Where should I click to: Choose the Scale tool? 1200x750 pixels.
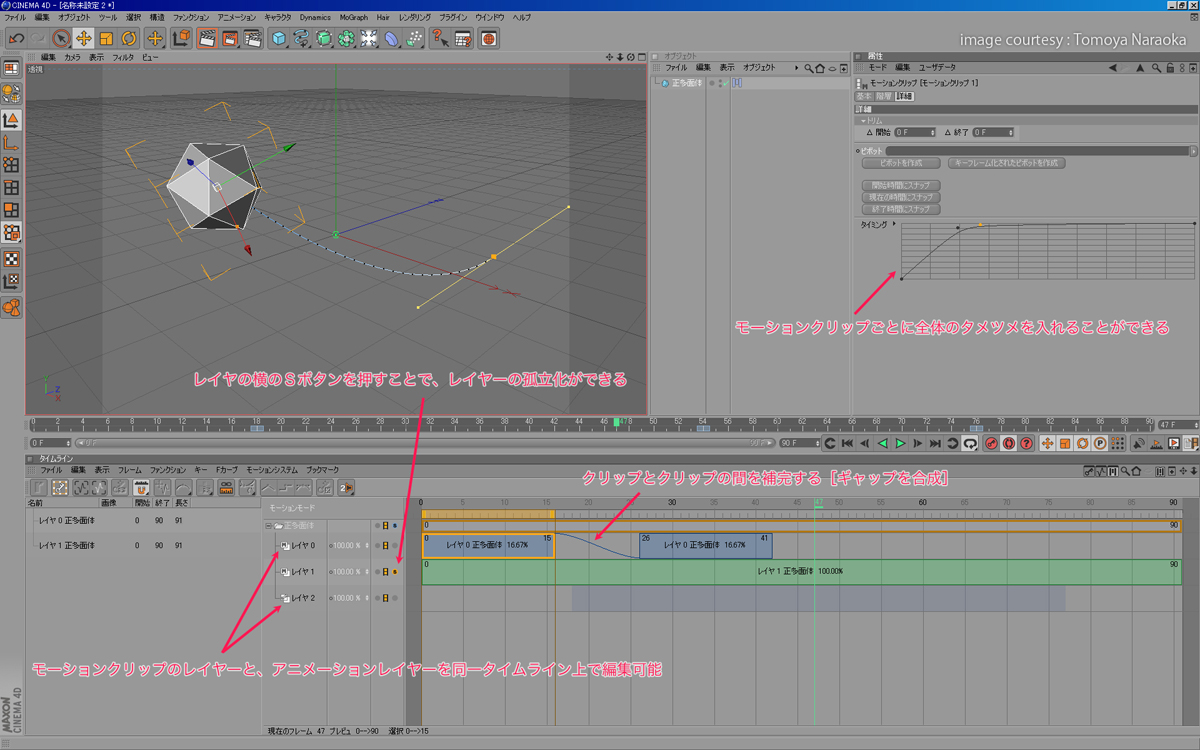coord(106,39)
